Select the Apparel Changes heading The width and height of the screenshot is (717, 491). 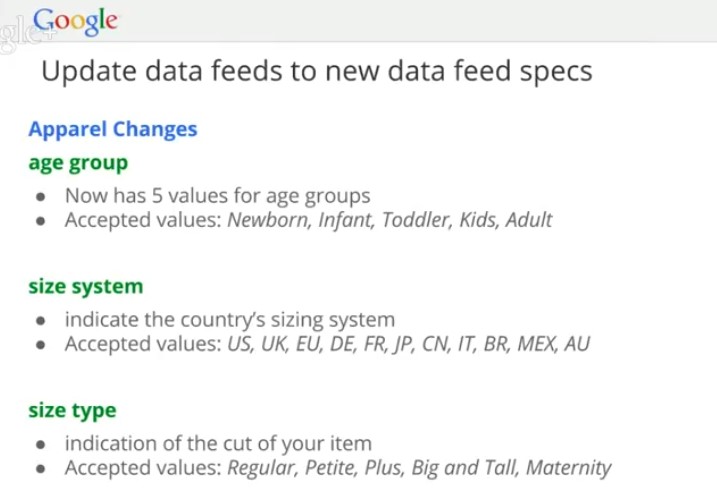coord(113,129)
